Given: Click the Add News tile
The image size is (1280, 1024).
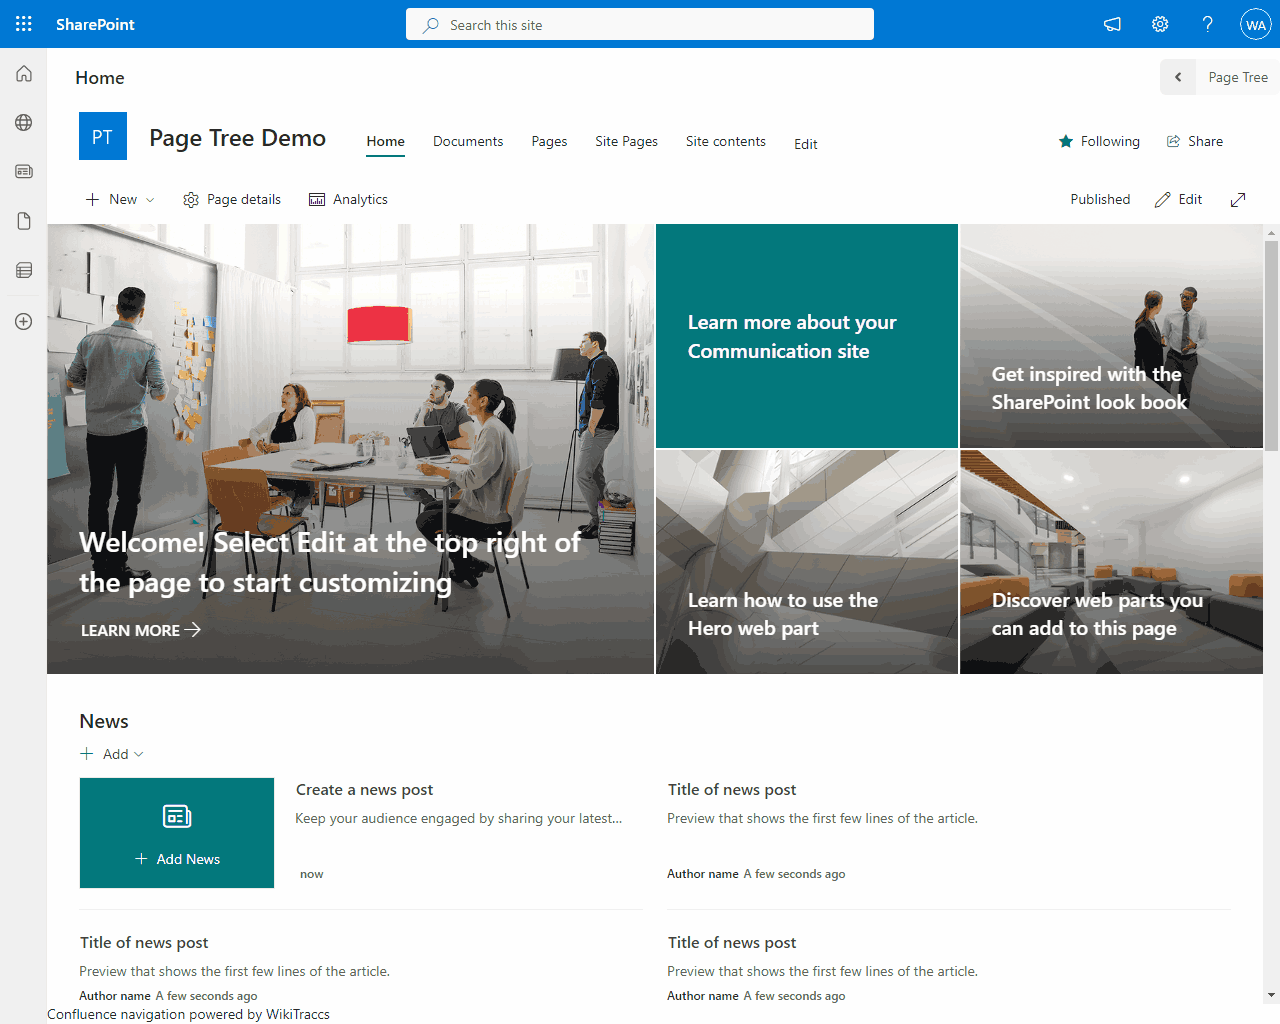Looking at the screenshot, I should click(177, 833).
